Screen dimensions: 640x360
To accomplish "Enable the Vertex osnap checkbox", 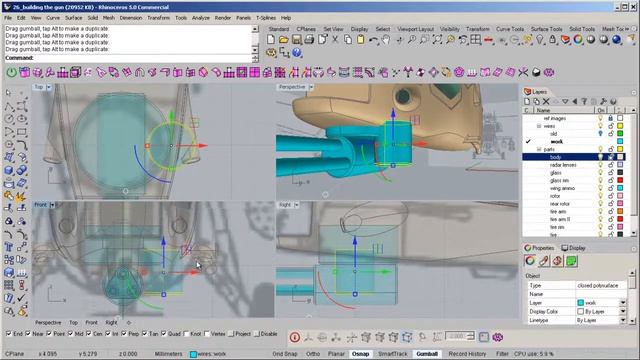I will tap(207, 334).
